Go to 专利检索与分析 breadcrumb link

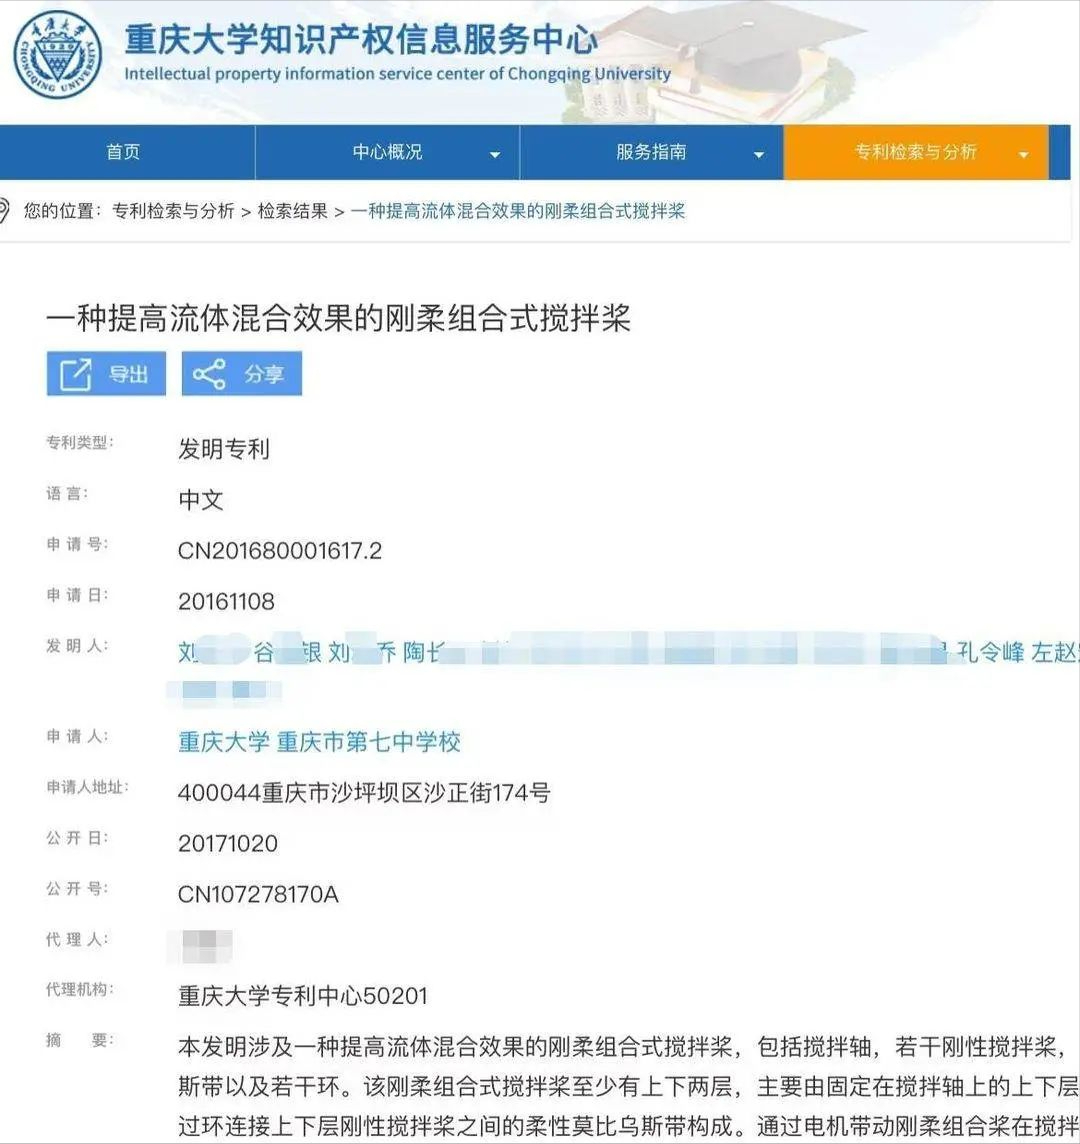173,211
